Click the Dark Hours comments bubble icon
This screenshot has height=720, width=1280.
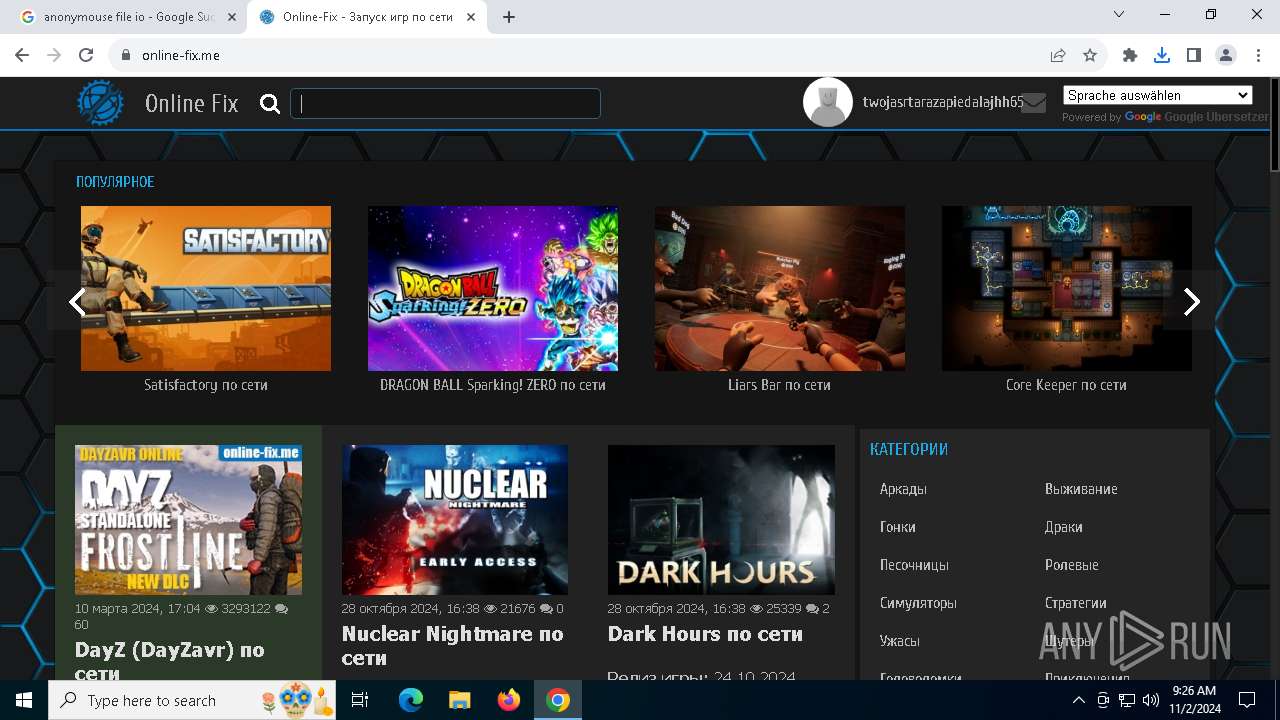click(x=812, y=608)
